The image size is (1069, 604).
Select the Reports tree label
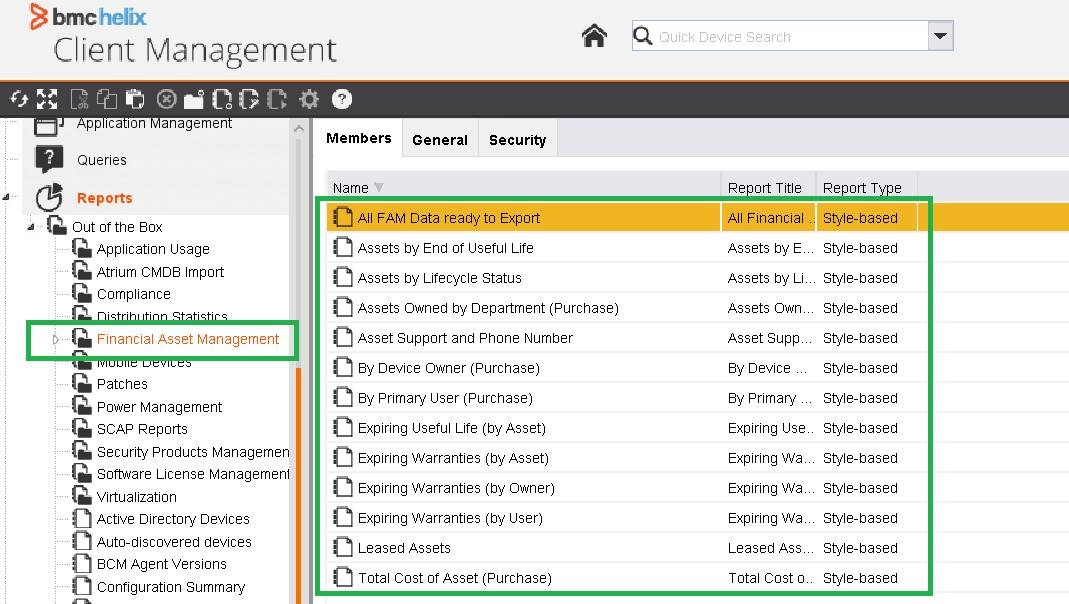tap(104, 198)
